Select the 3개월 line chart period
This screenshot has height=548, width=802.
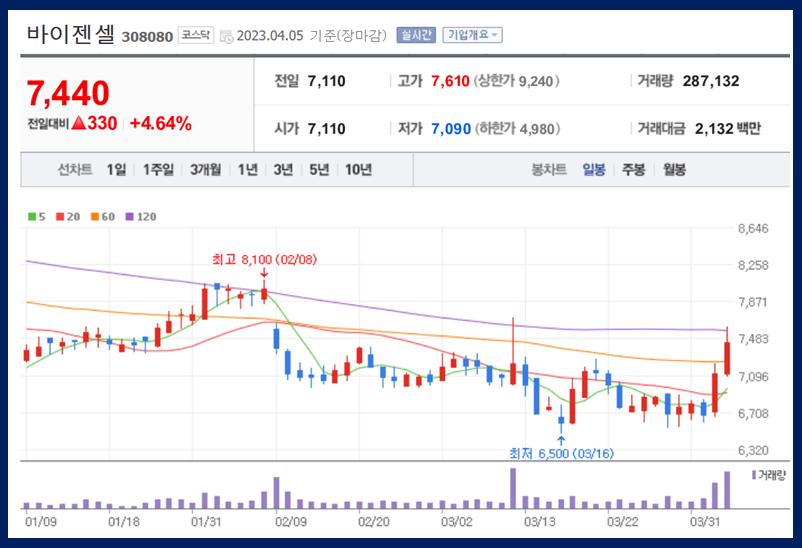pyautogui.click(x=206, y=169)
